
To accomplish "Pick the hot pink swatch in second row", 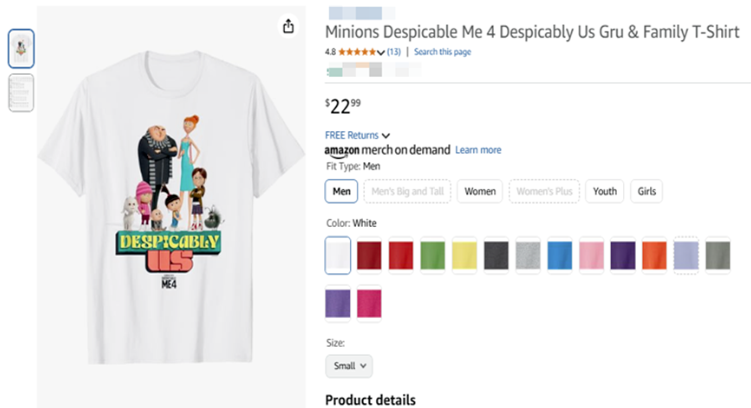I will coord(369,303).
